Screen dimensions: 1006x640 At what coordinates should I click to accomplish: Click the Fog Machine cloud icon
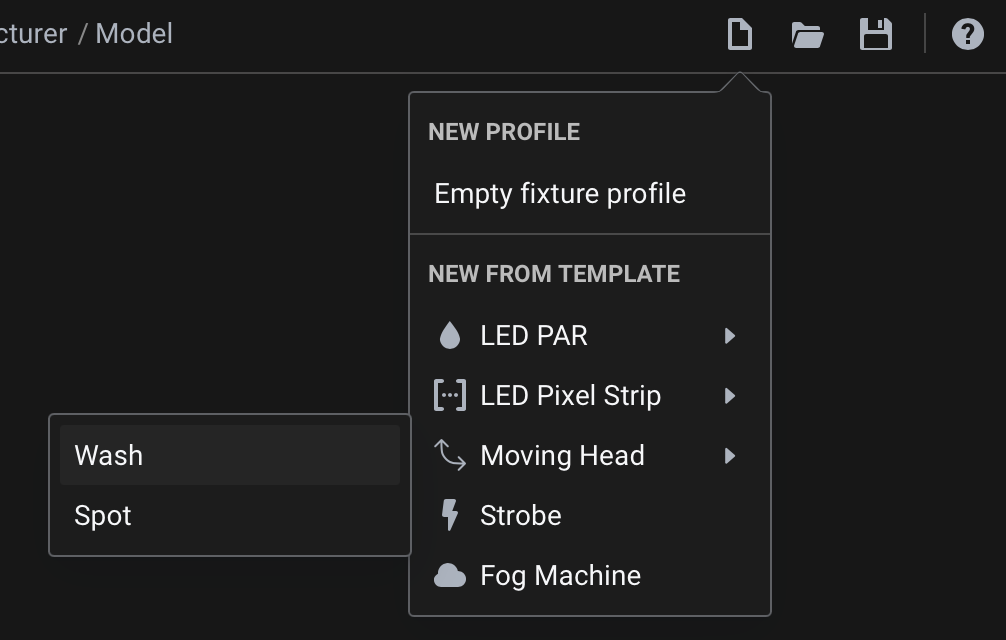point(450,575)
